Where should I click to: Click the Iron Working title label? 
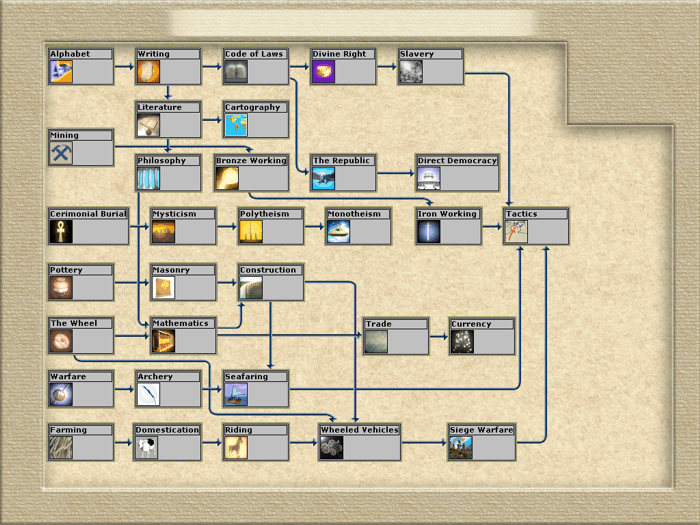pos(447,214)
